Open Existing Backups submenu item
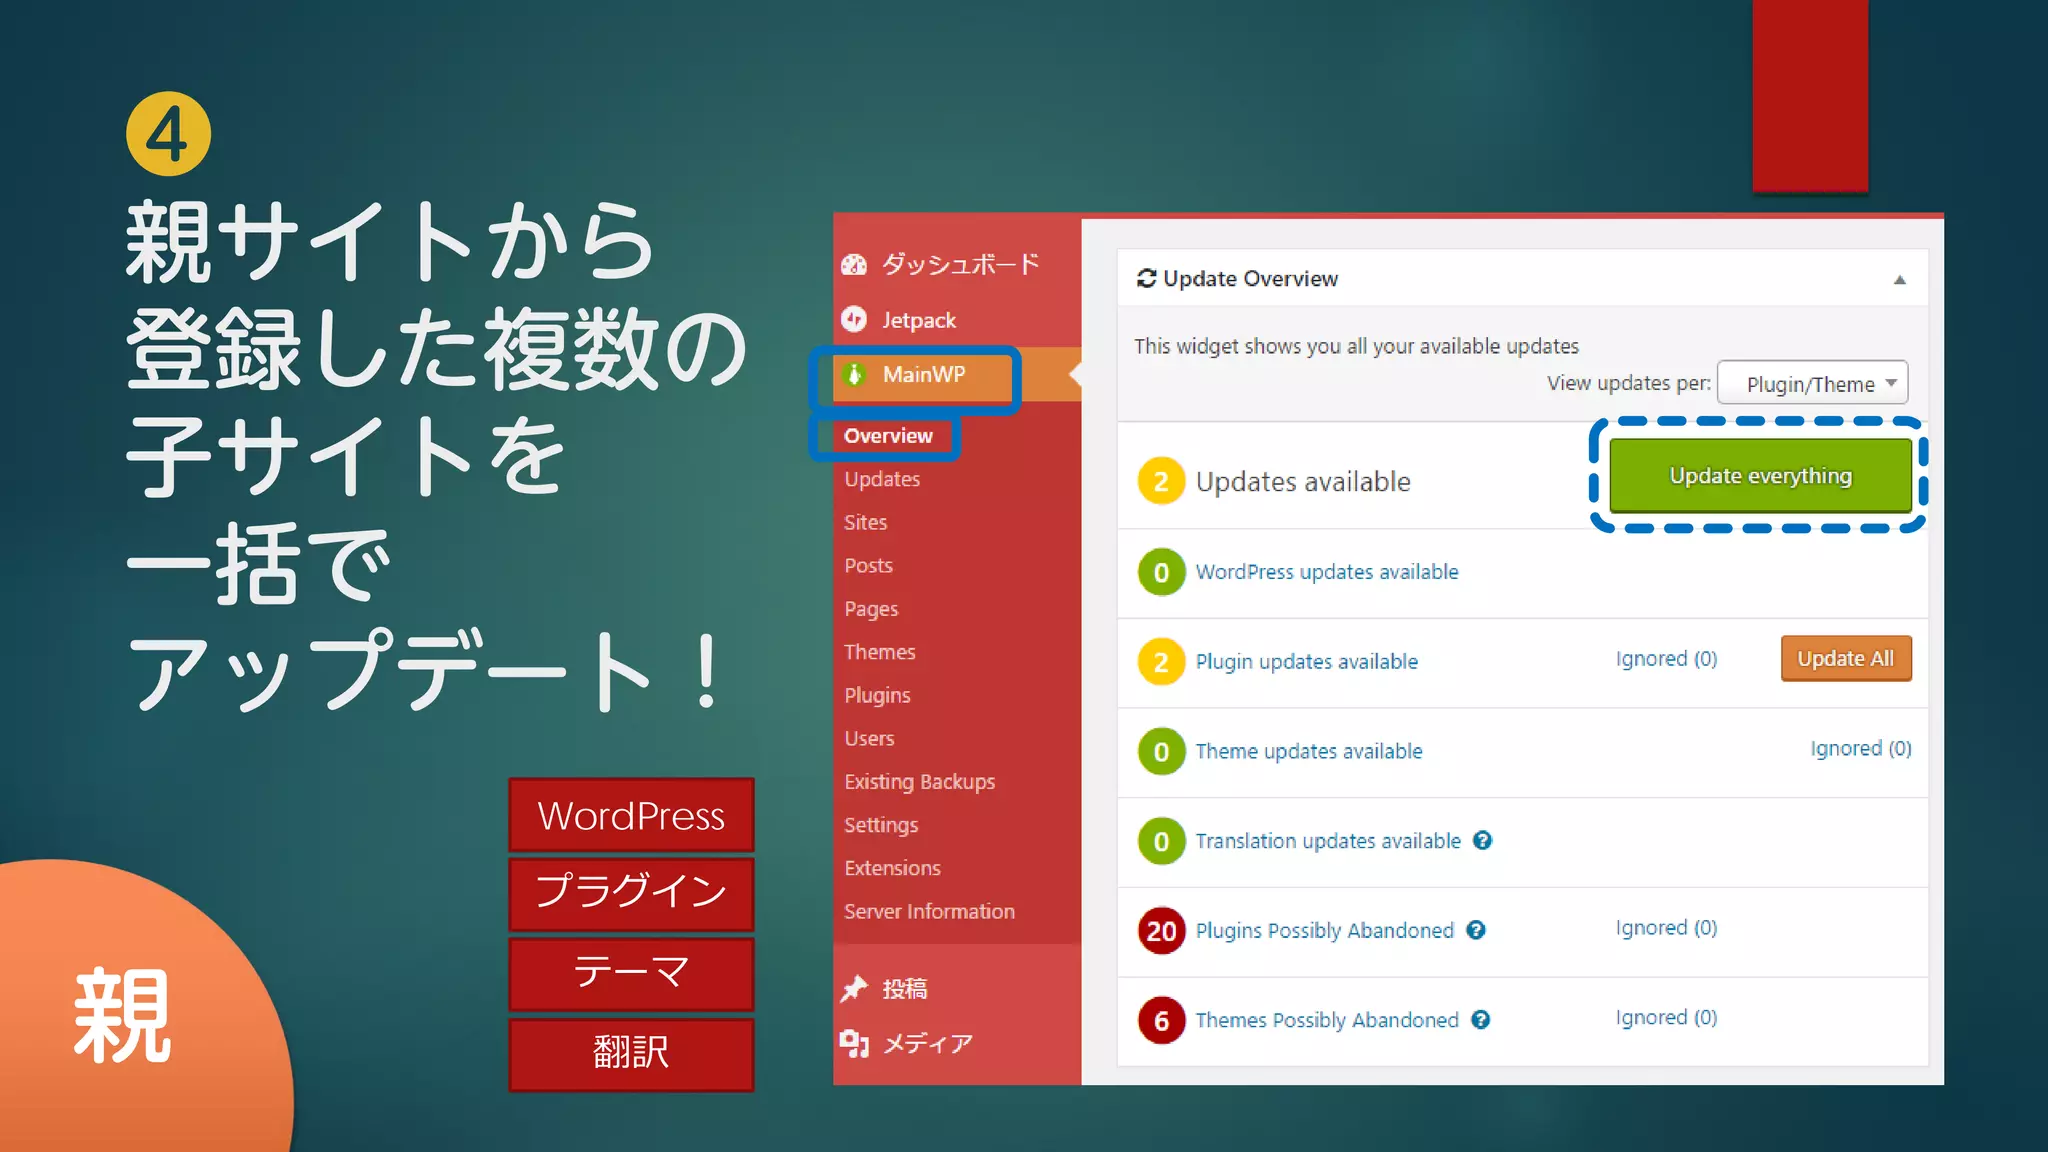 point(919,782)
